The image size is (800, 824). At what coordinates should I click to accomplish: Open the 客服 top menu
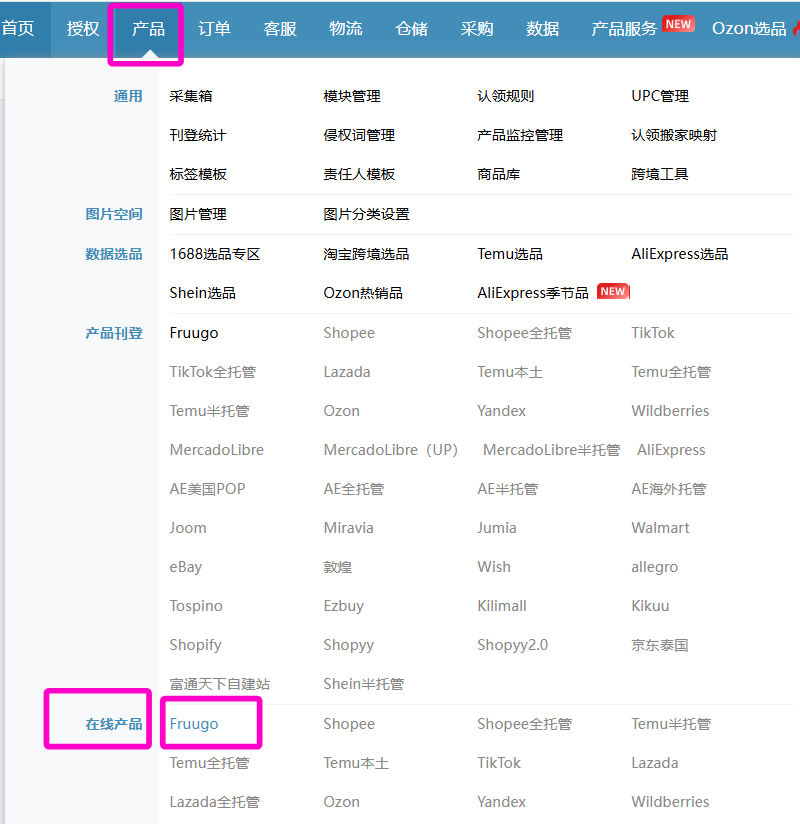(x=280, y=28)
